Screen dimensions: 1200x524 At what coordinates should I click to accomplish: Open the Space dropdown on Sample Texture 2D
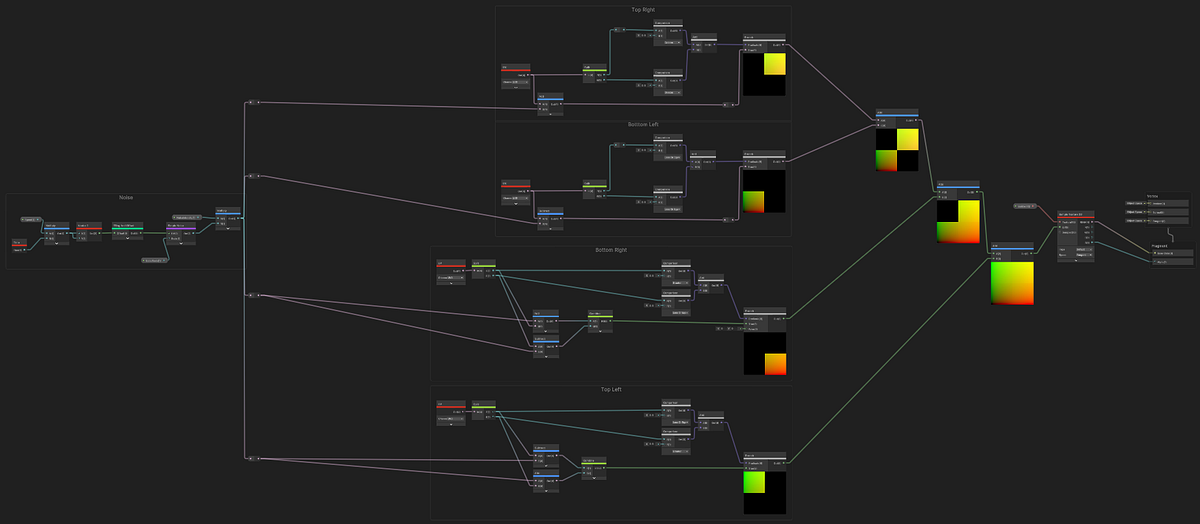pos(1084,255)
